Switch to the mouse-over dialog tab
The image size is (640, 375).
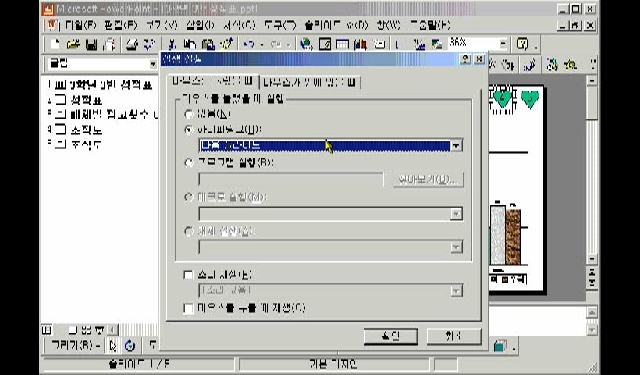310,82
